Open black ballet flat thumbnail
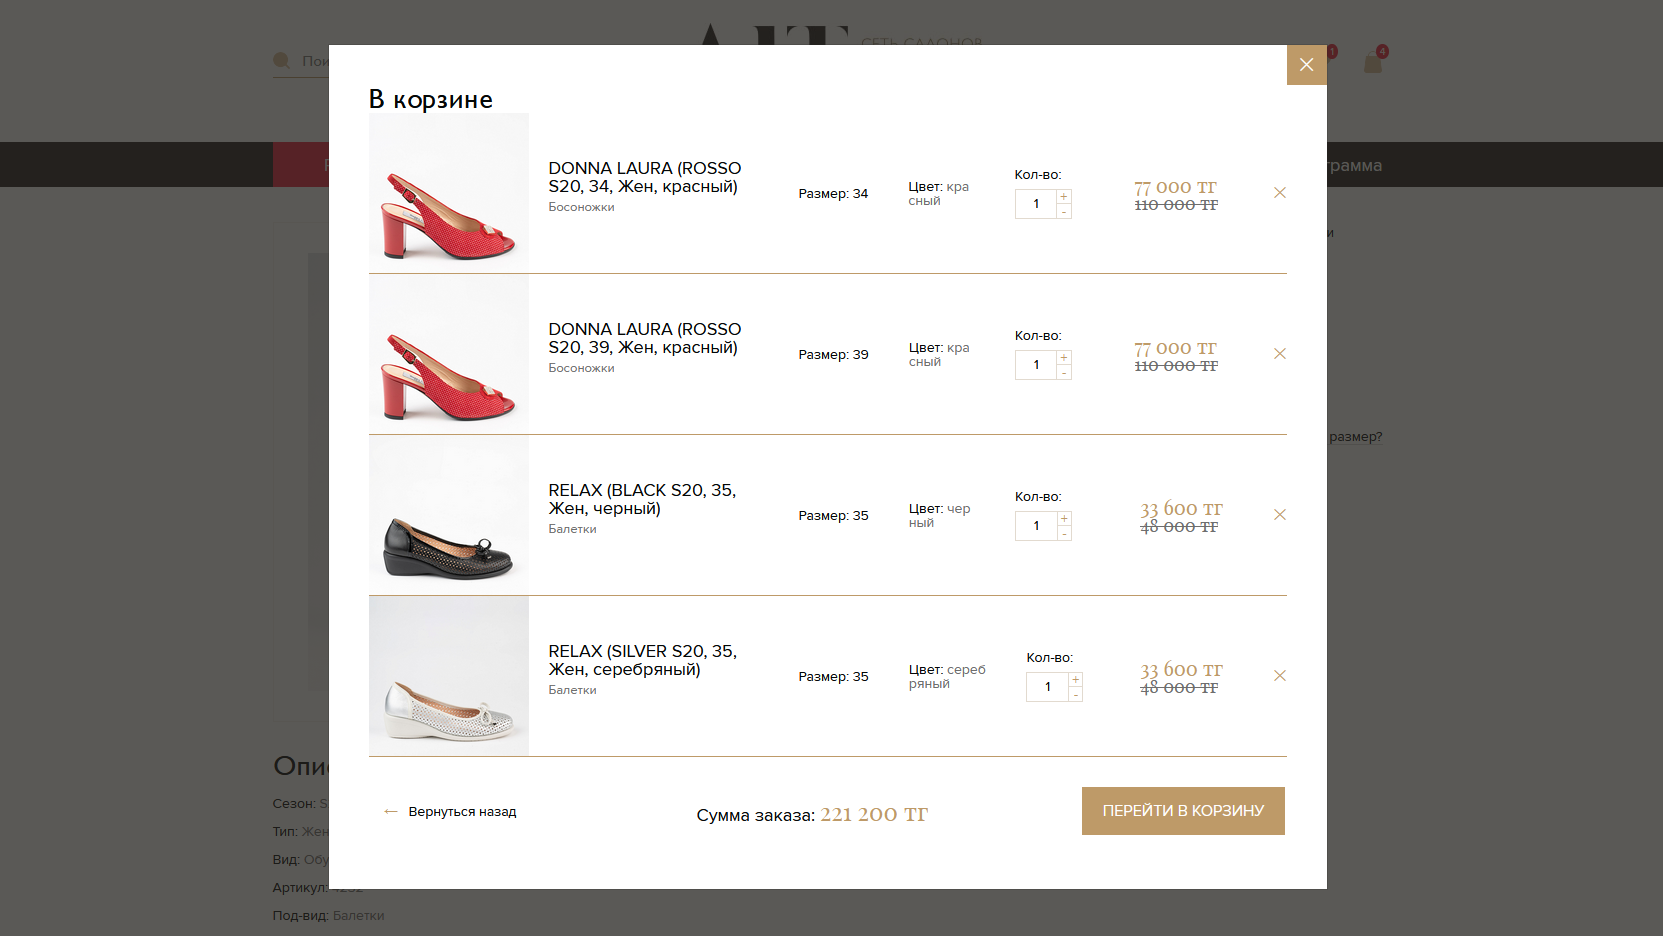 (449, 515)
